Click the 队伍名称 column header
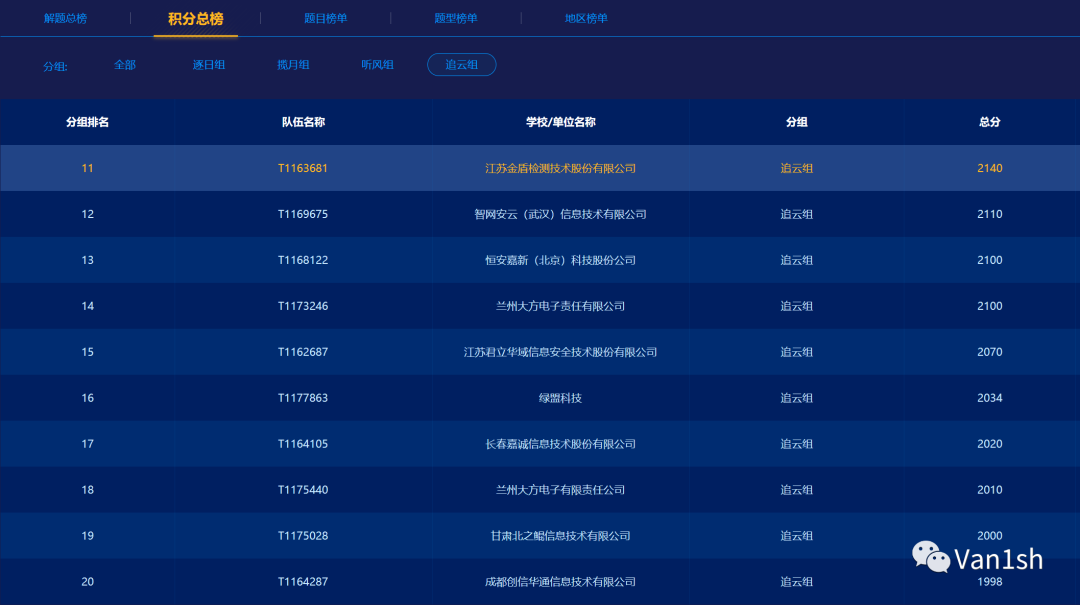 [302, 122]
